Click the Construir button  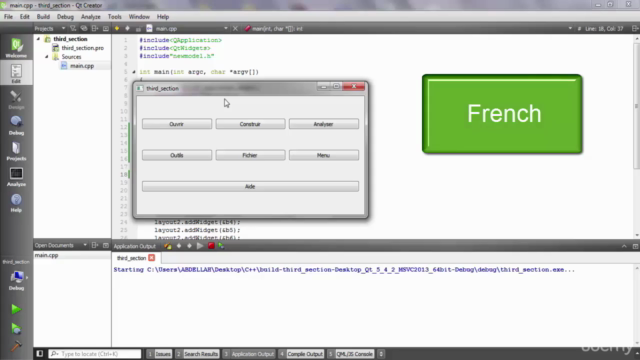(250, 124)
